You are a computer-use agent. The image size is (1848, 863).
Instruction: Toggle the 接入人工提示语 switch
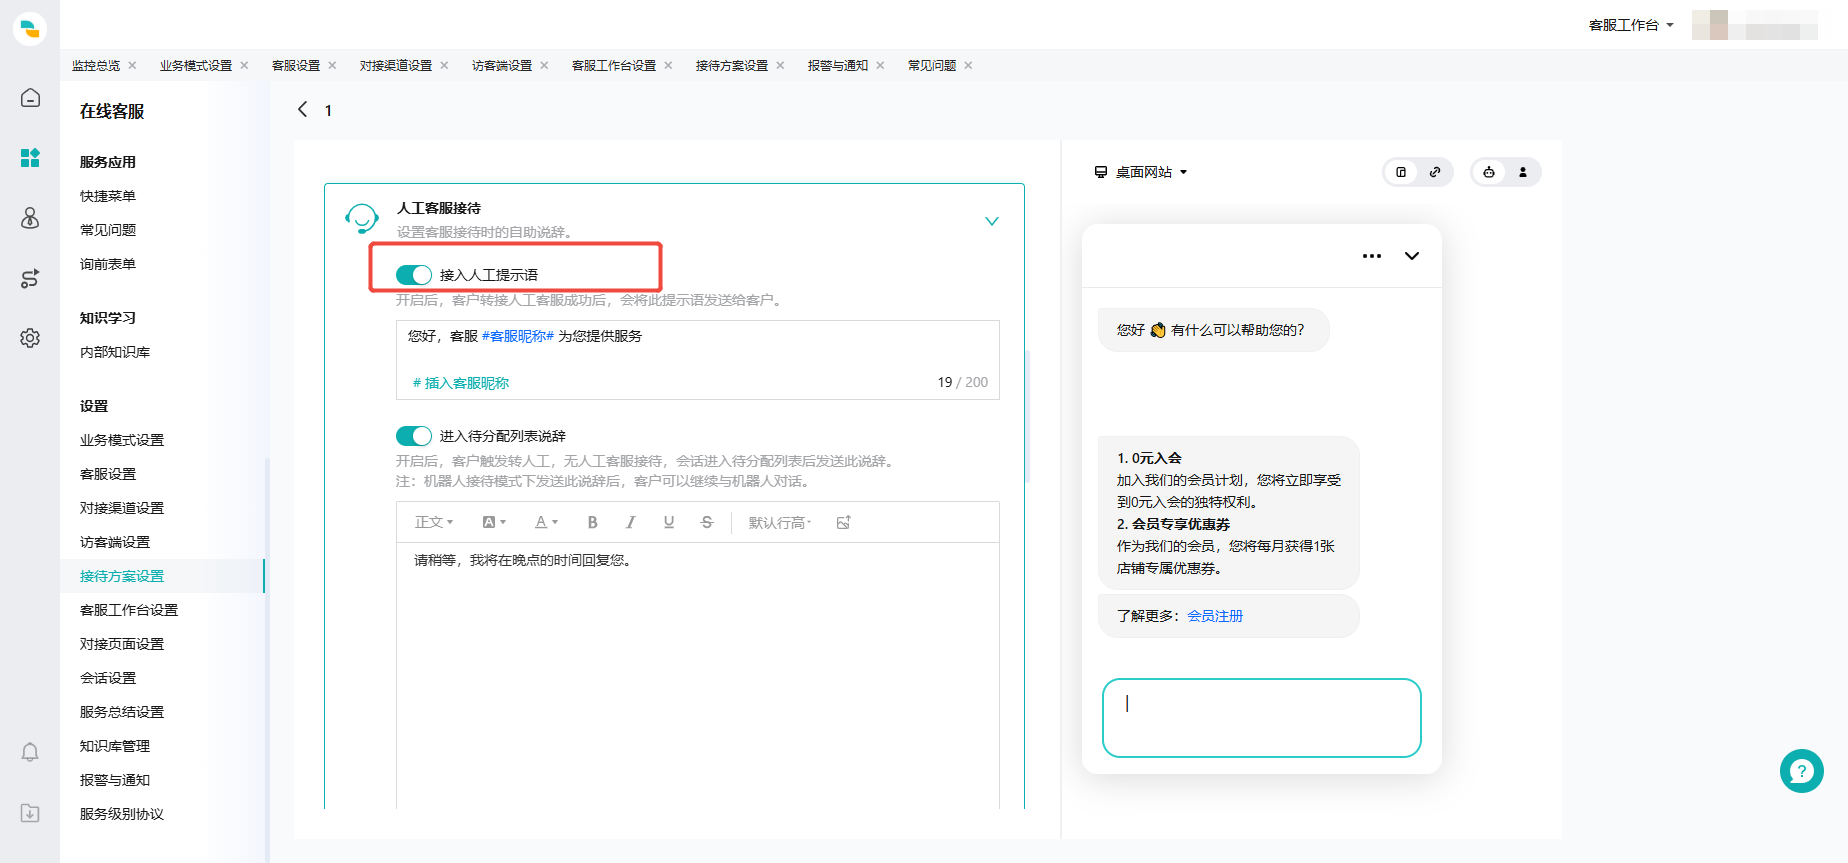click(x=414, y=274)
